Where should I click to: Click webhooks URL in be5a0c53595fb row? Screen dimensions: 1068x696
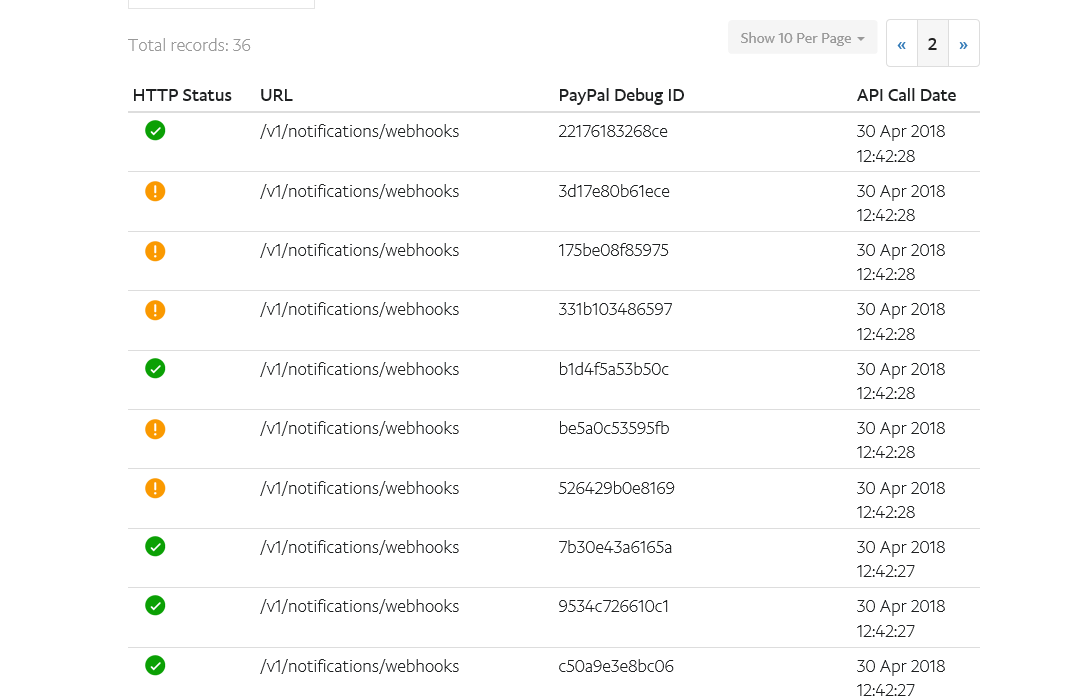click(359, 429)
